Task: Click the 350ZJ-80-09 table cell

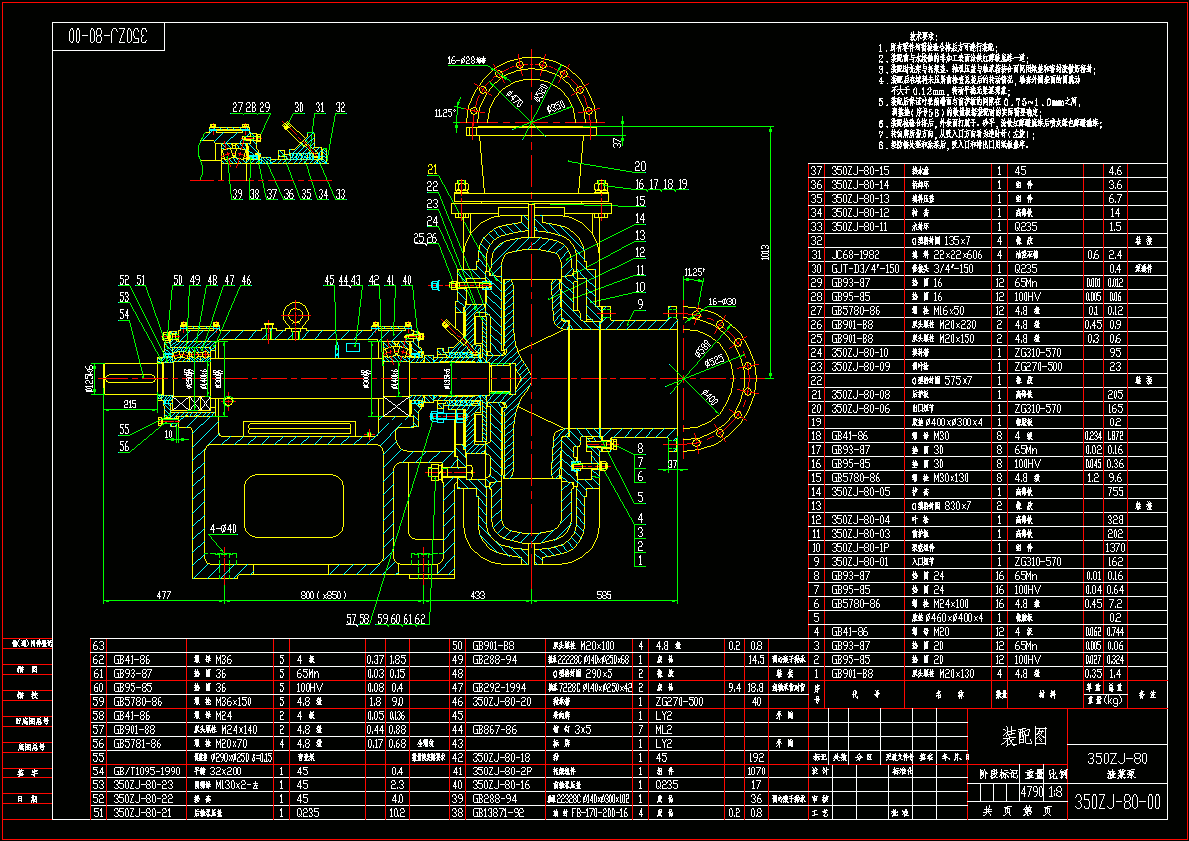Action: pyautogui.click(x=860, y=366)
